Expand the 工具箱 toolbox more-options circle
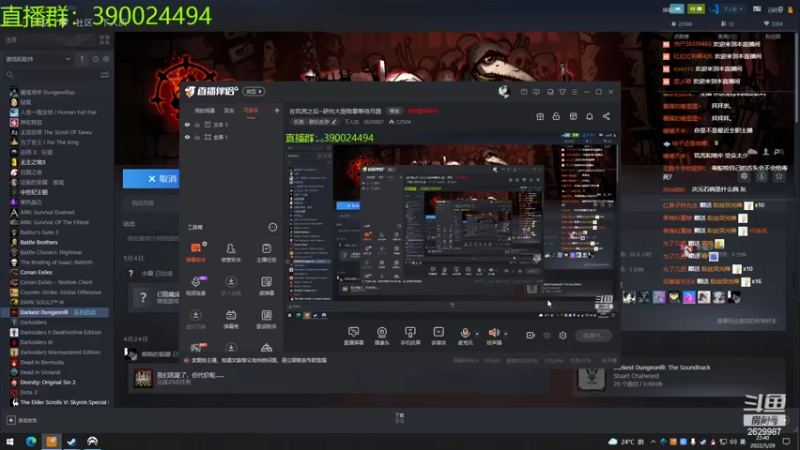Viewport: 800px width, 450px height. [273, 227]
